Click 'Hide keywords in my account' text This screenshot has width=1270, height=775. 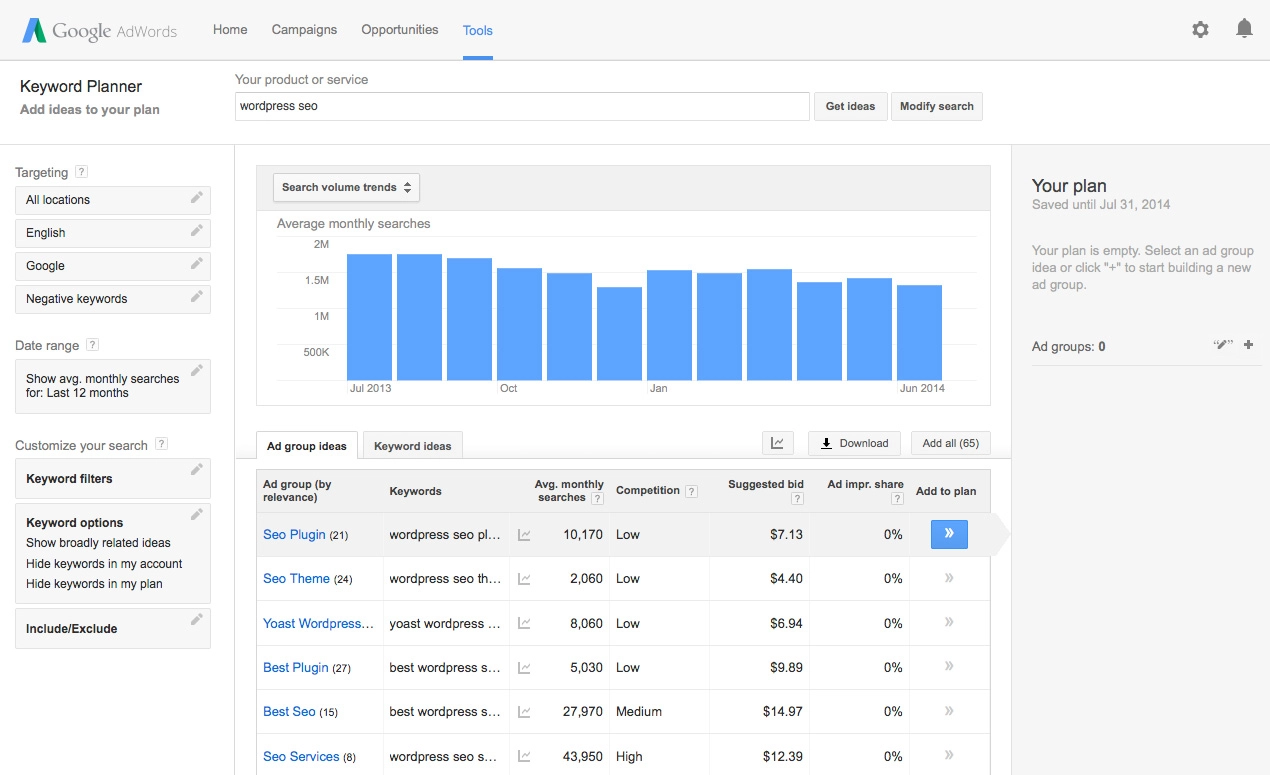[x=104, y=564]
